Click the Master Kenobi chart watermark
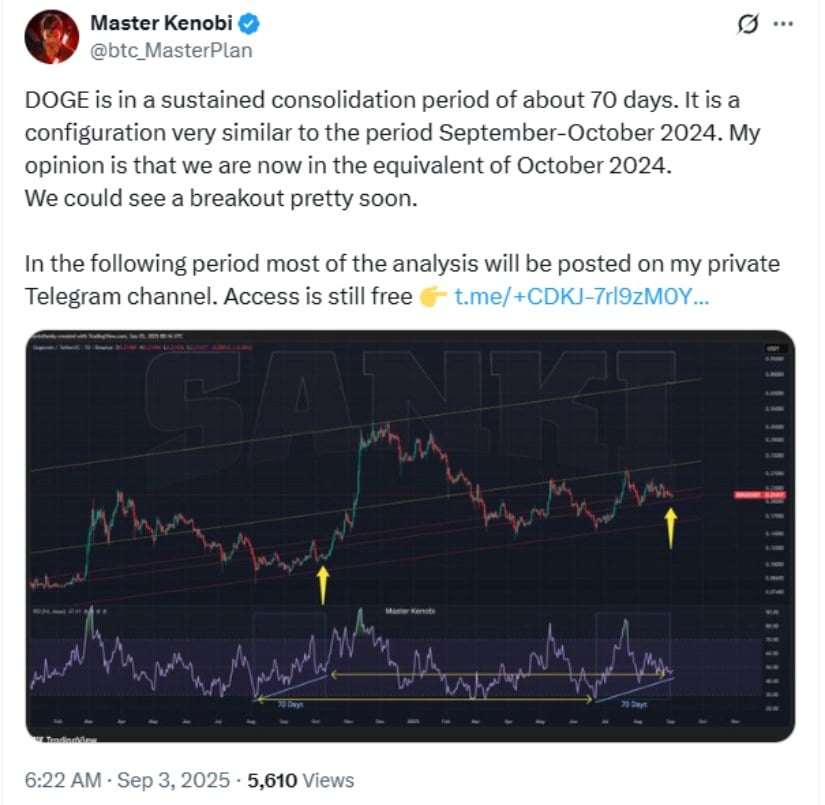The image size is (825, 805). 410,611
